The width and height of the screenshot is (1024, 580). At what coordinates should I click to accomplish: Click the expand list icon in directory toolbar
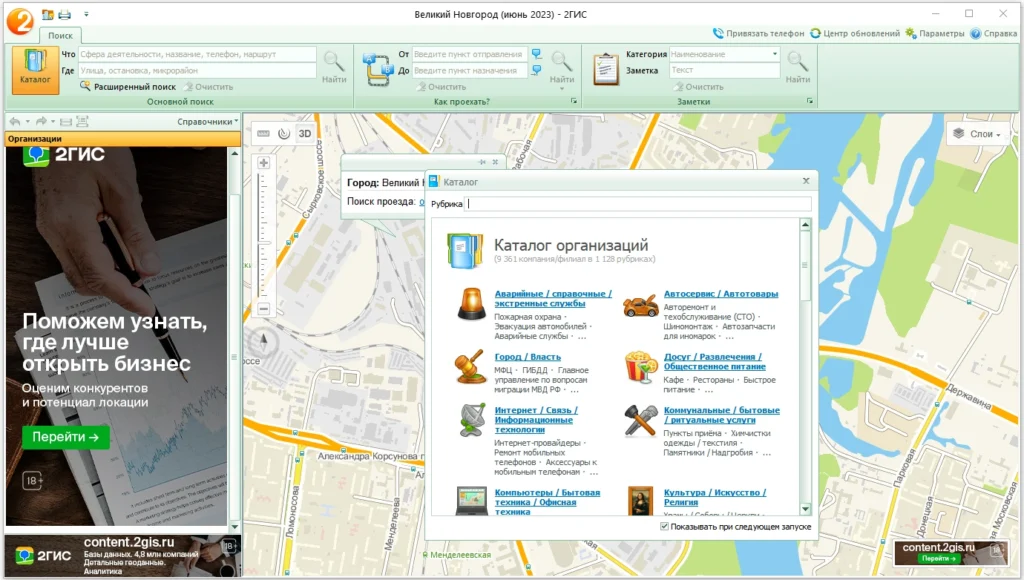82,121
